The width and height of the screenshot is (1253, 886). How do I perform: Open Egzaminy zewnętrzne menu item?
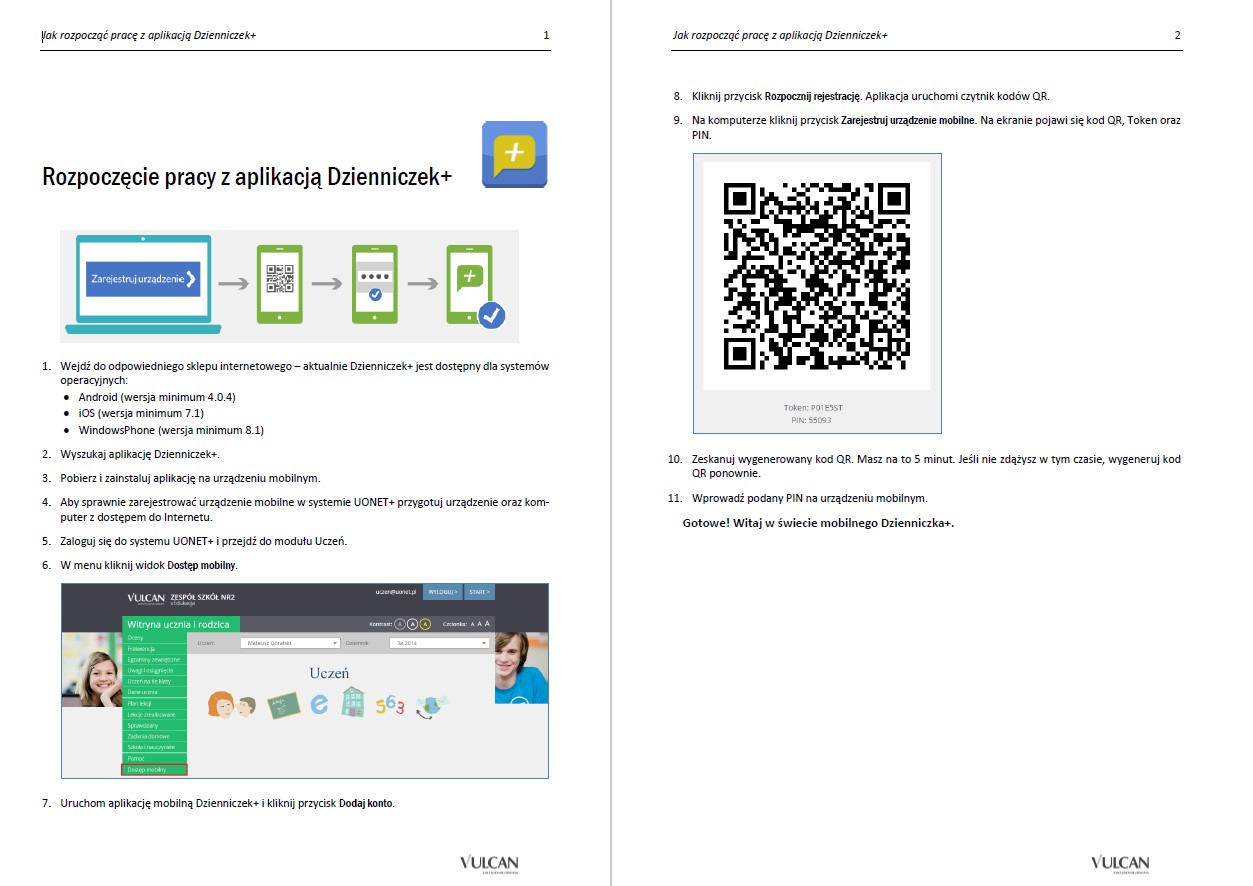tap(154, 659)
